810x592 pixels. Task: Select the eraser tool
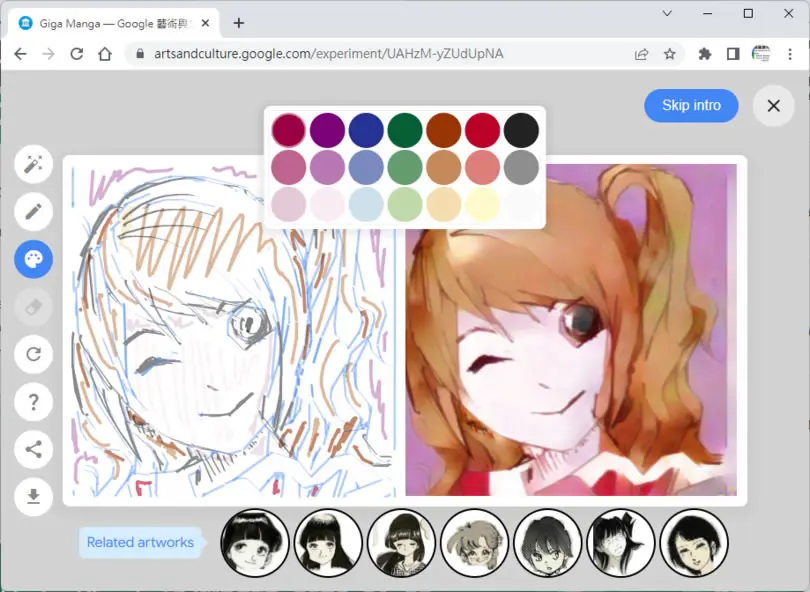(34, 307)
